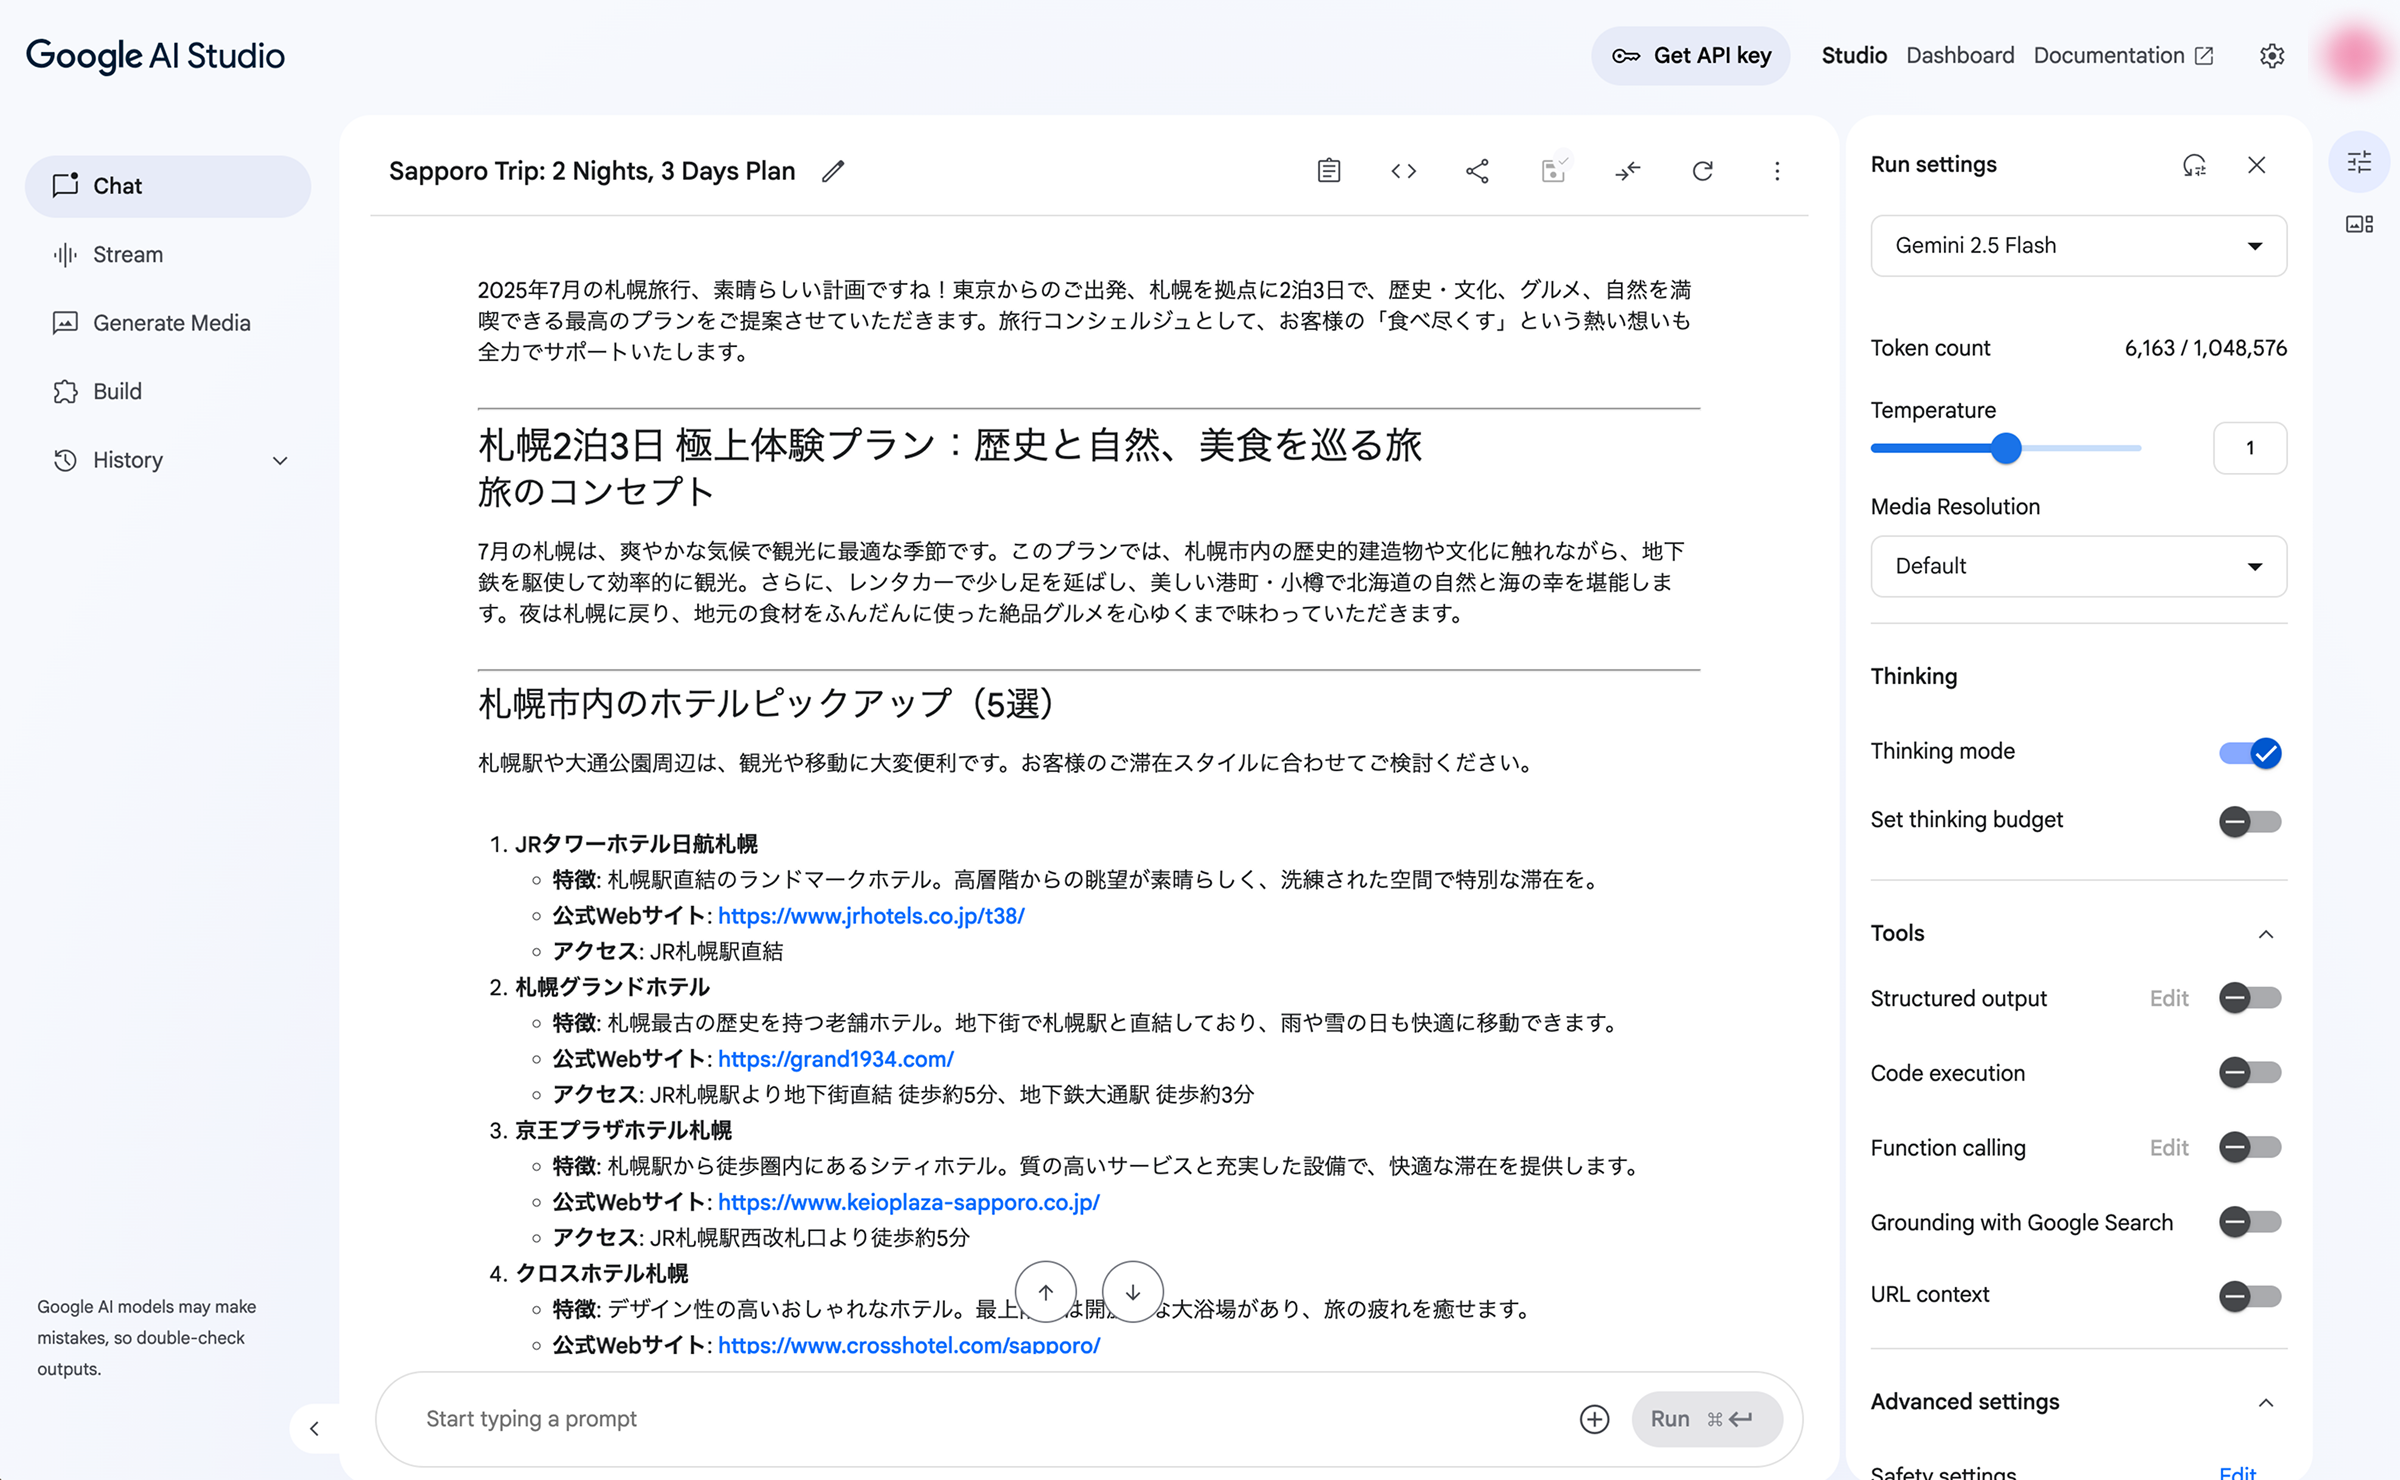Screen dimensions: 2400x1480
Task: Open the three-dot more options menu
Action: click(x=1777, y=171)
